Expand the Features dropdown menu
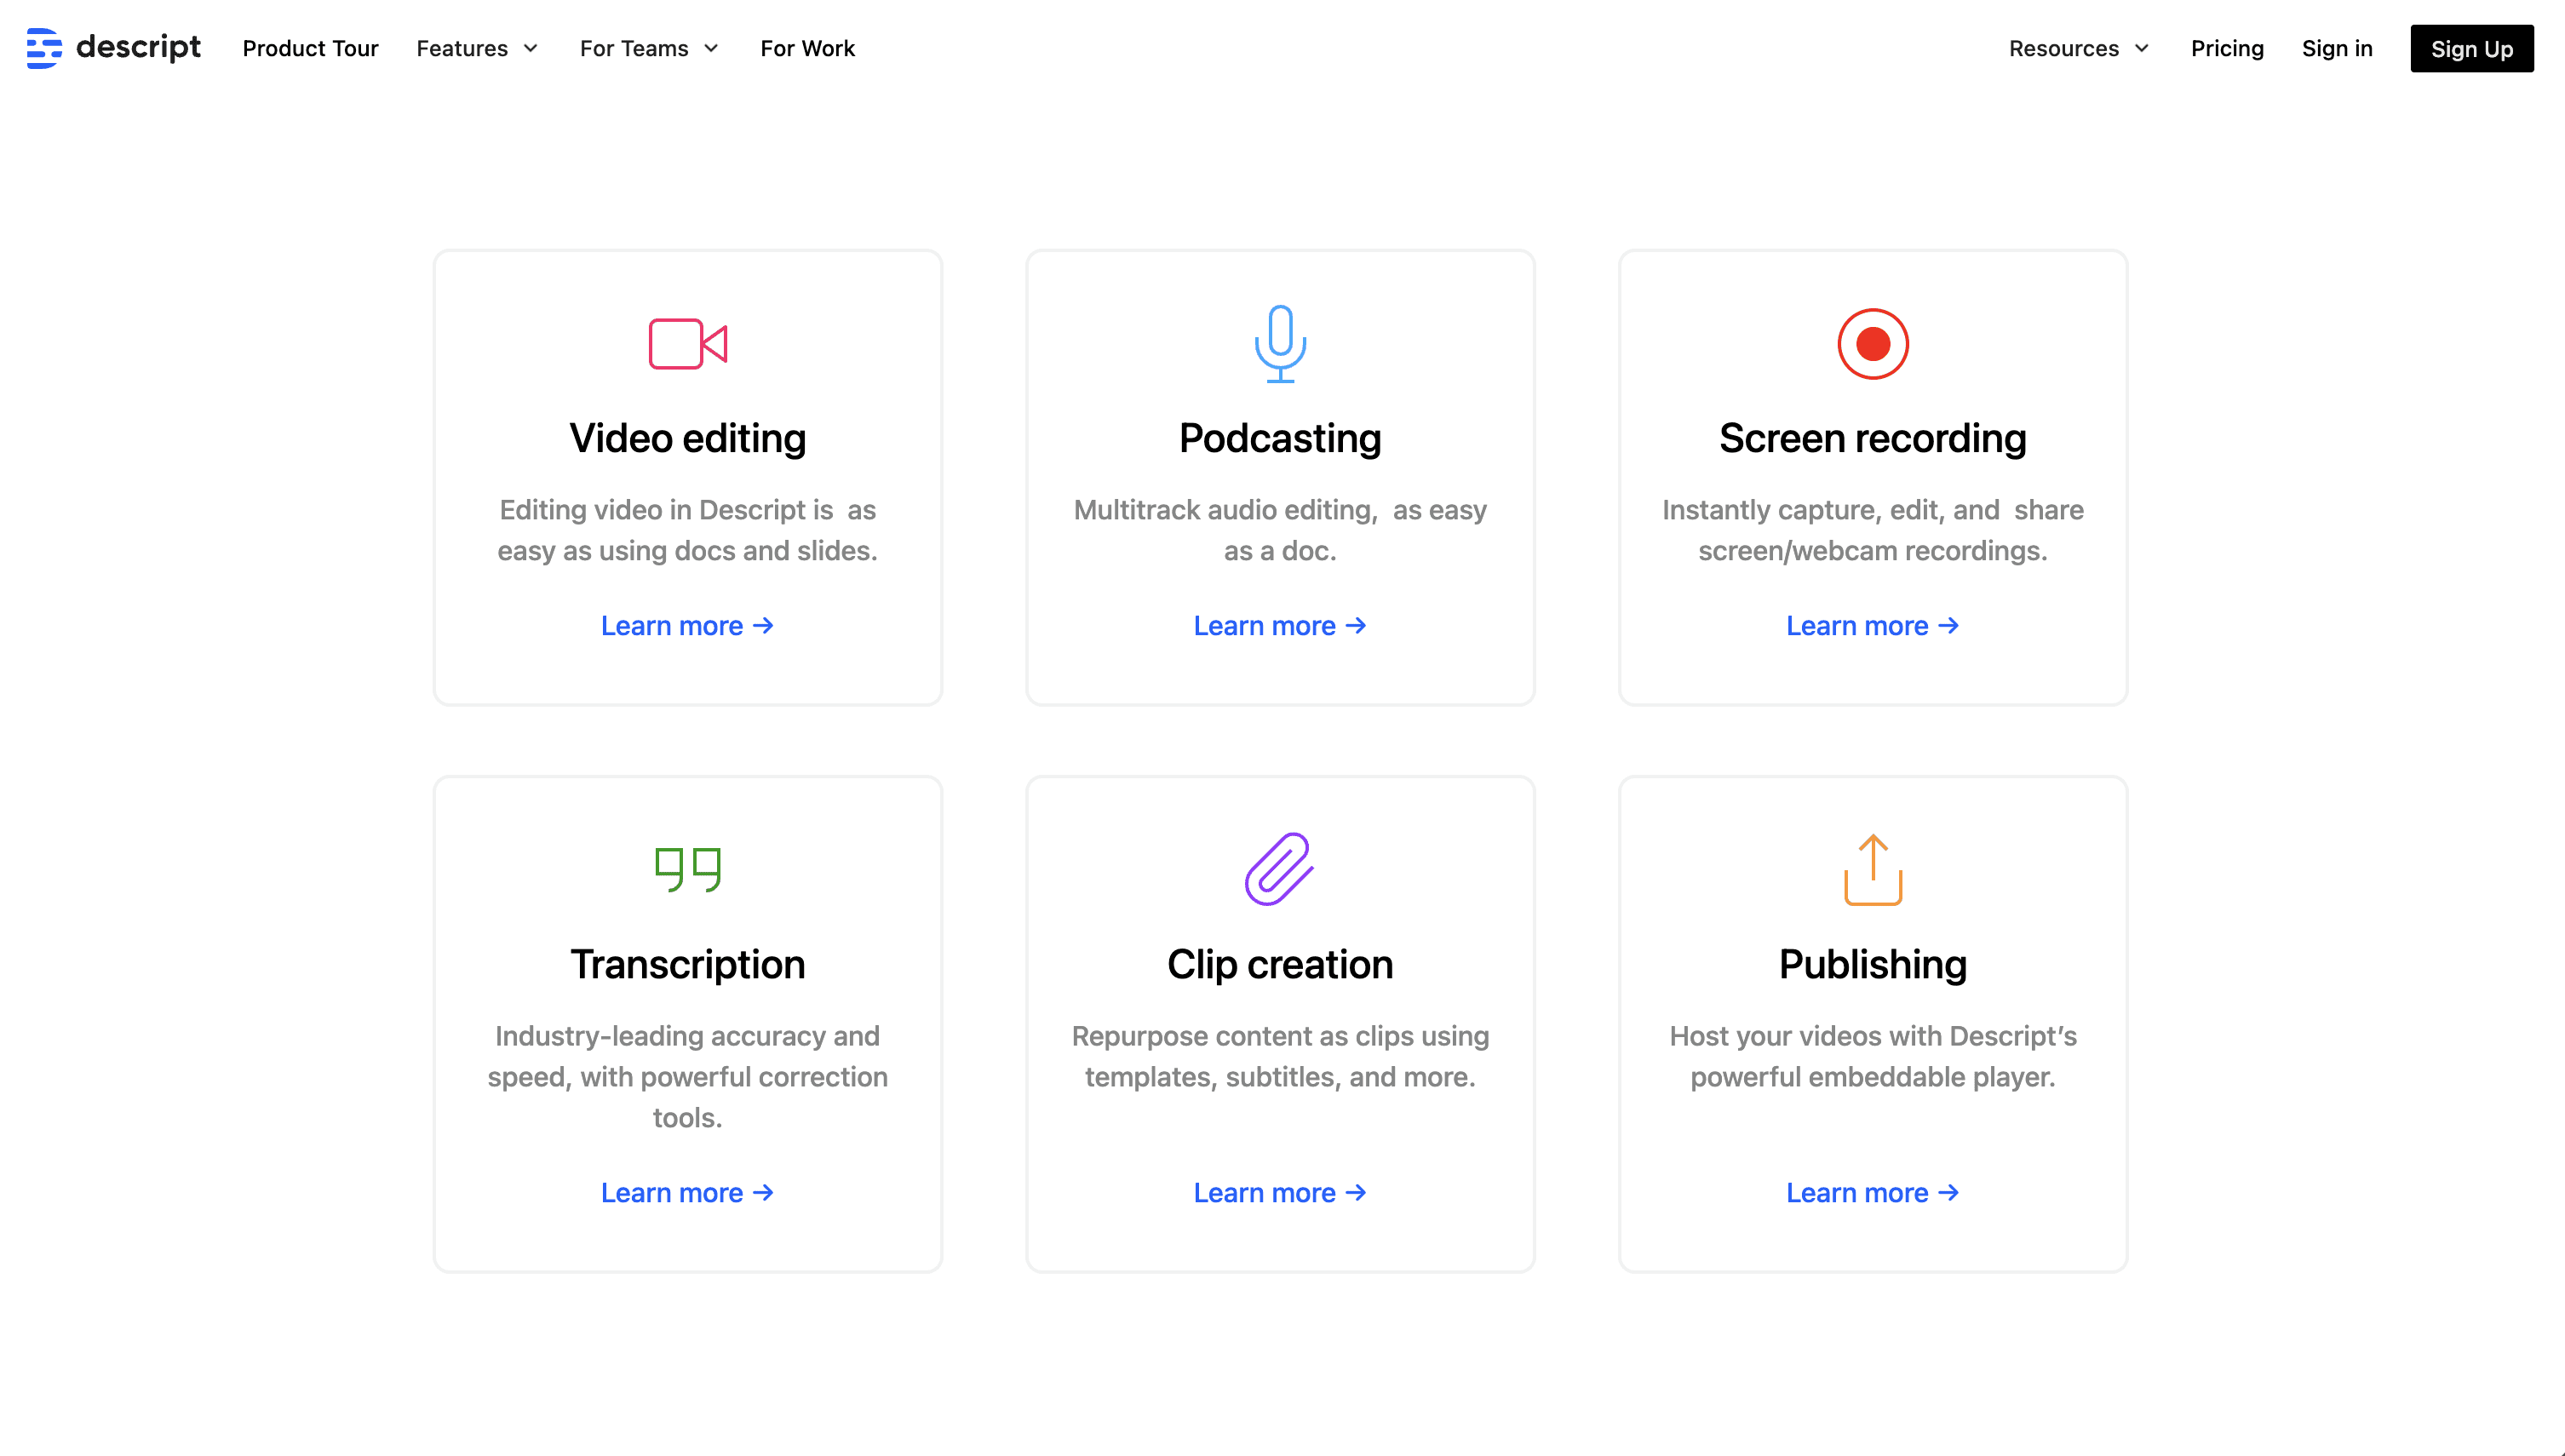Image resolution: width=2565 pixels, height=1456 pixels. pos(477,48)
